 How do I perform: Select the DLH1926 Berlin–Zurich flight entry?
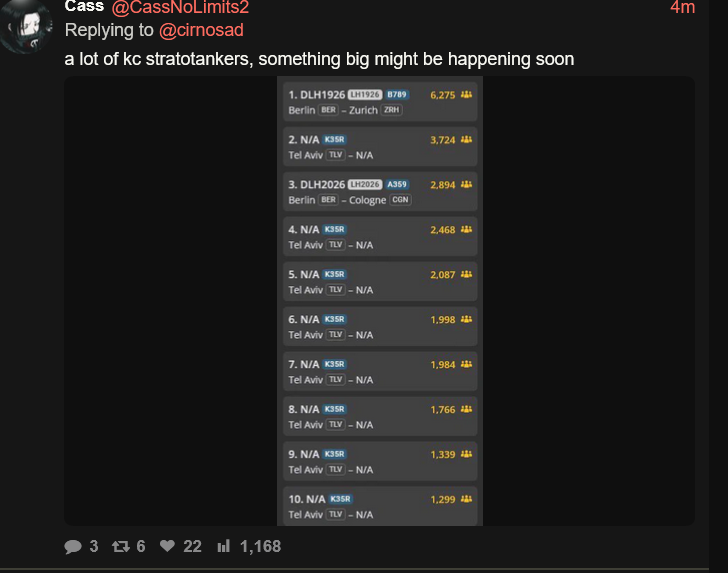[380, 102]
